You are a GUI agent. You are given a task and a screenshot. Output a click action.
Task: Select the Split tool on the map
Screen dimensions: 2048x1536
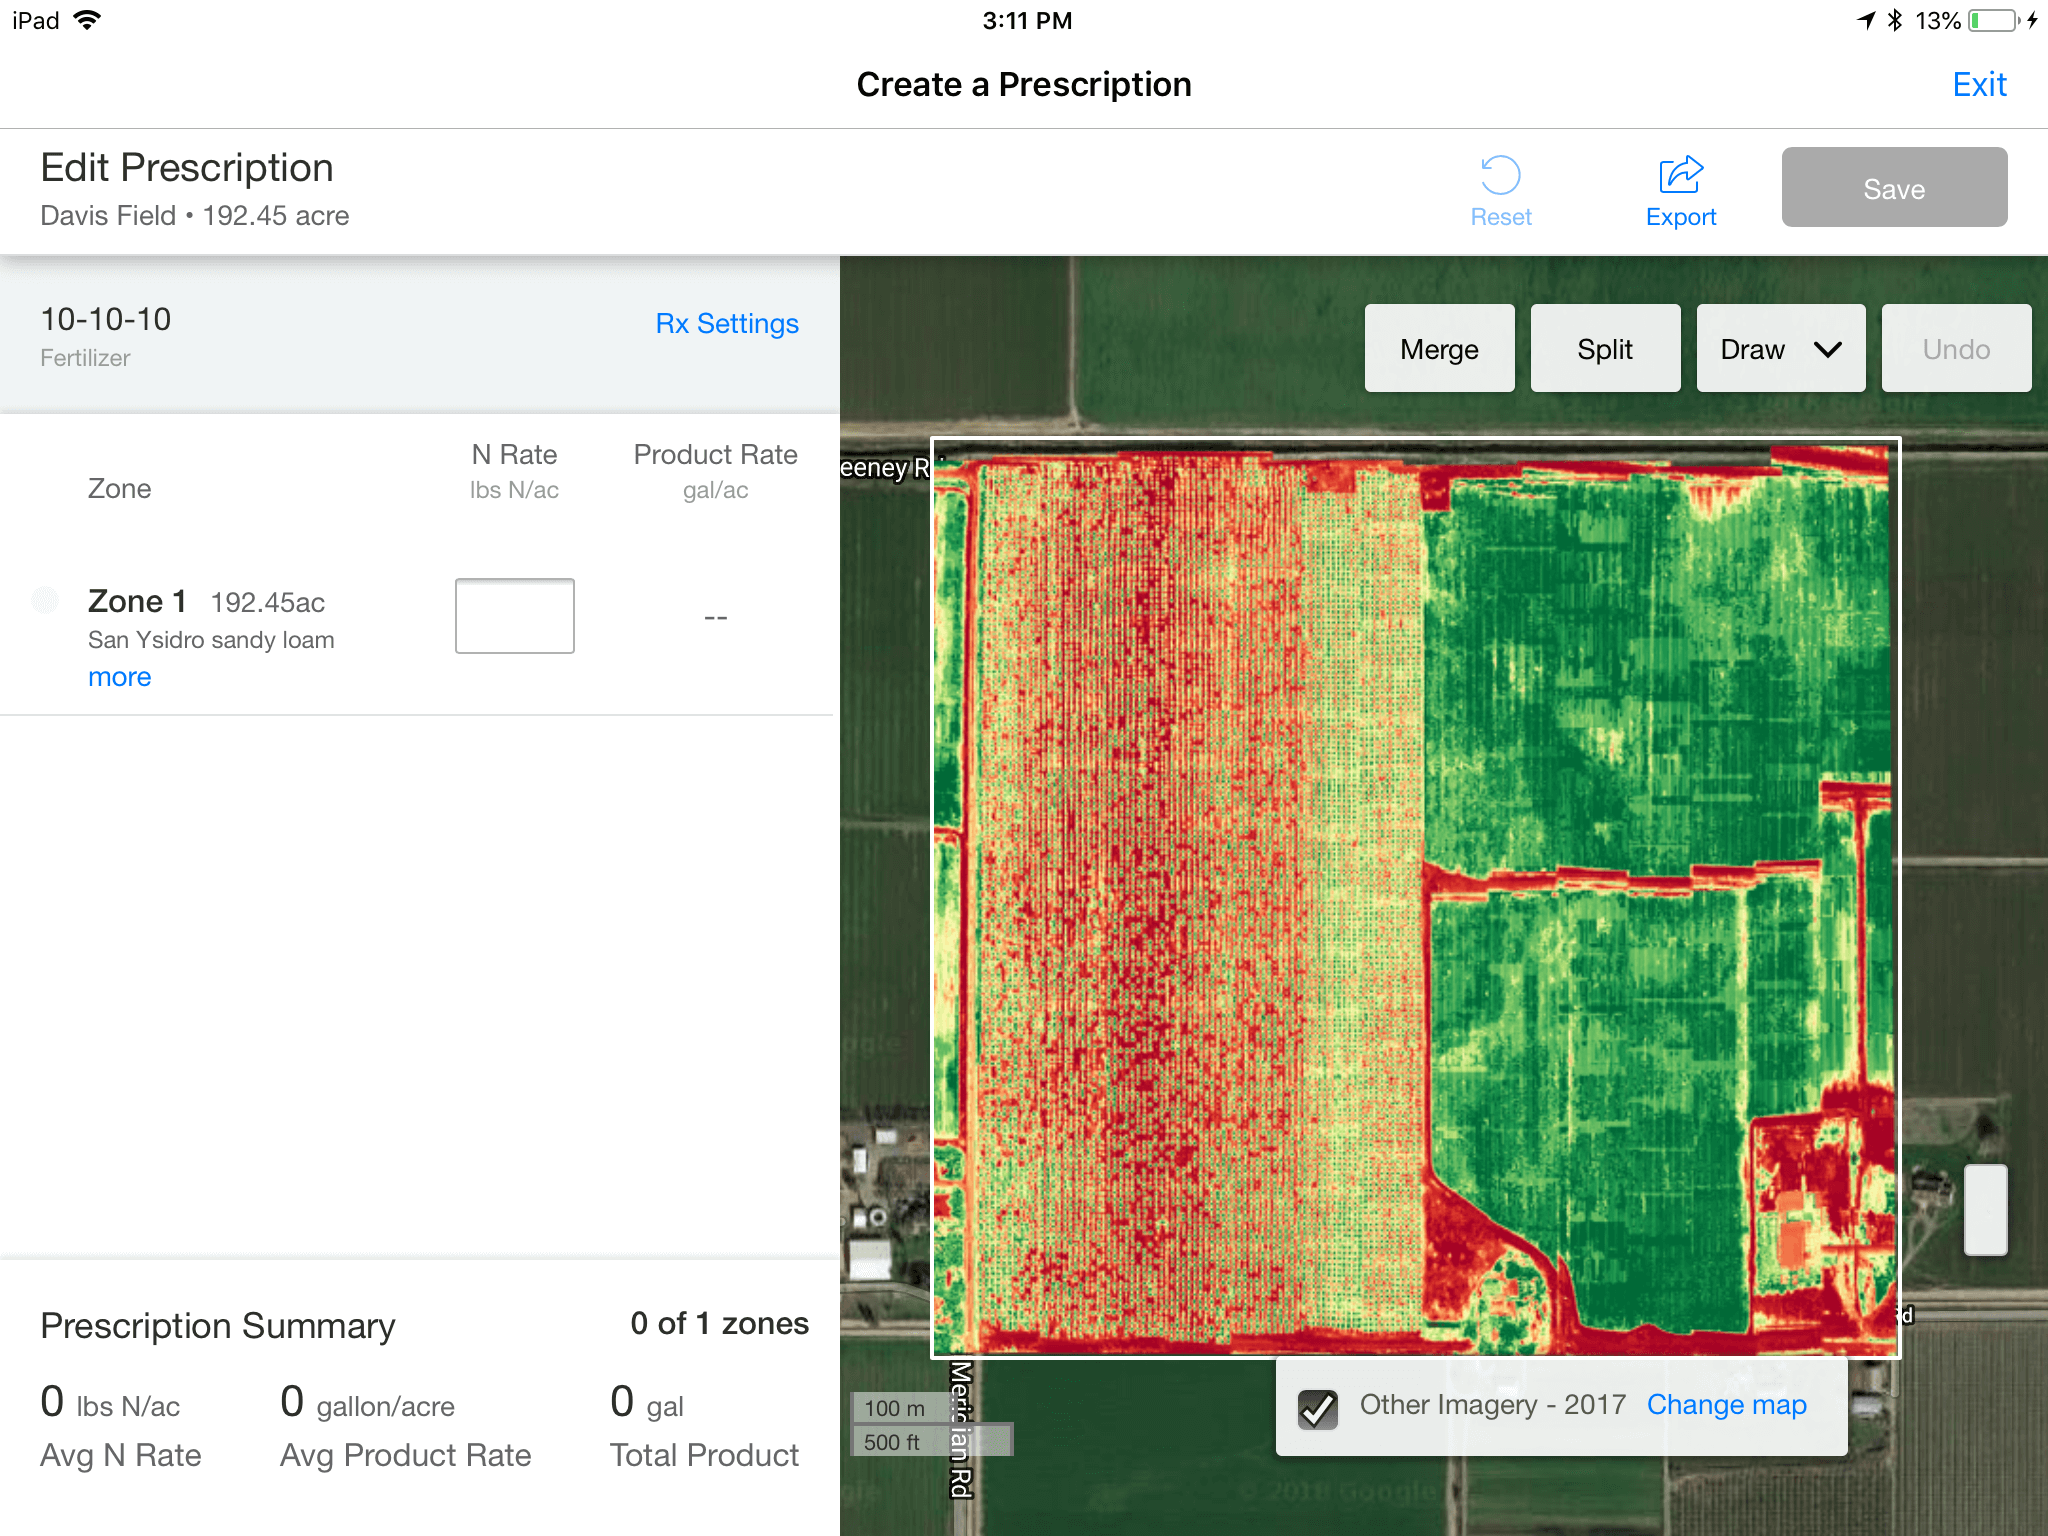[x=1605, y=349]
